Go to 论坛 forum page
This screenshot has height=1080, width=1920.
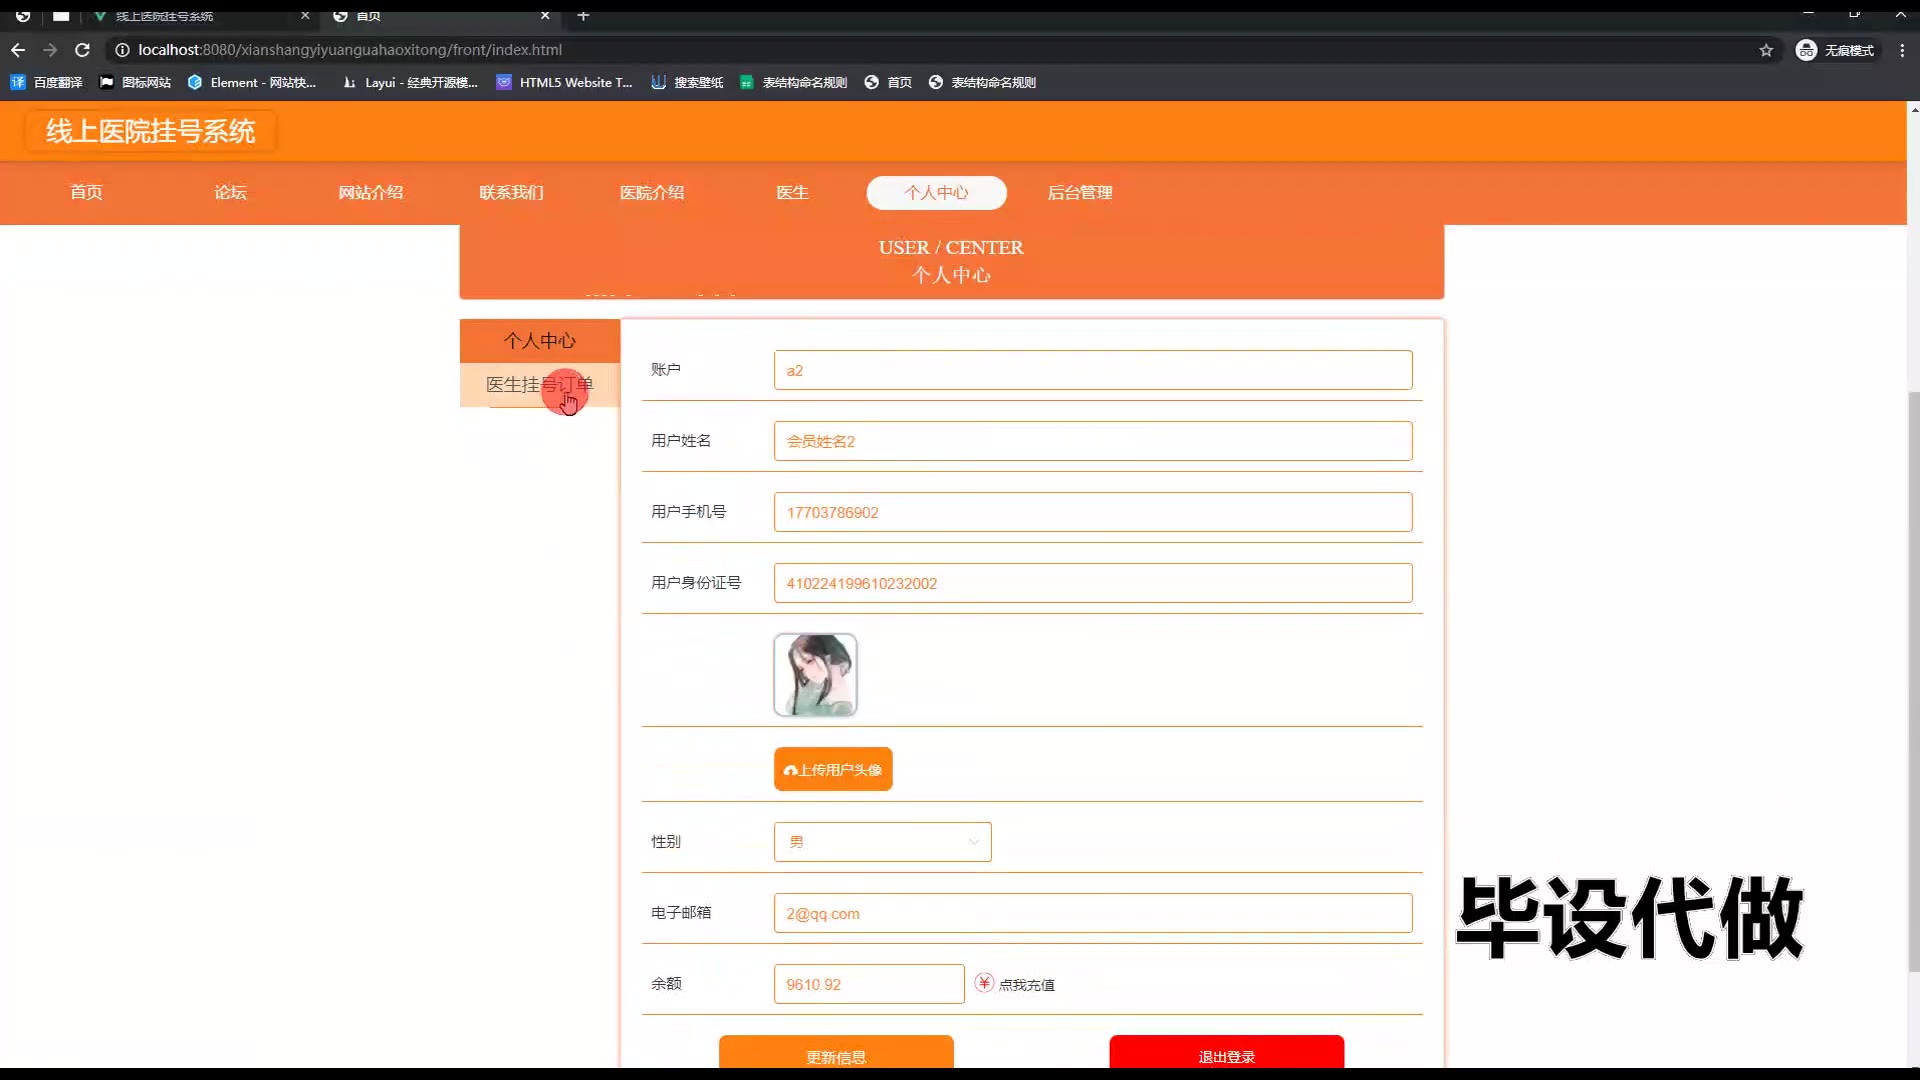(230, 192)
